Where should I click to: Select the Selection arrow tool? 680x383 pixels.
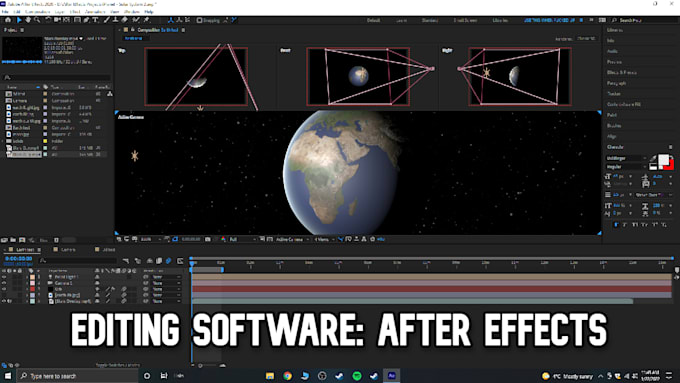(x=19, y=20)
